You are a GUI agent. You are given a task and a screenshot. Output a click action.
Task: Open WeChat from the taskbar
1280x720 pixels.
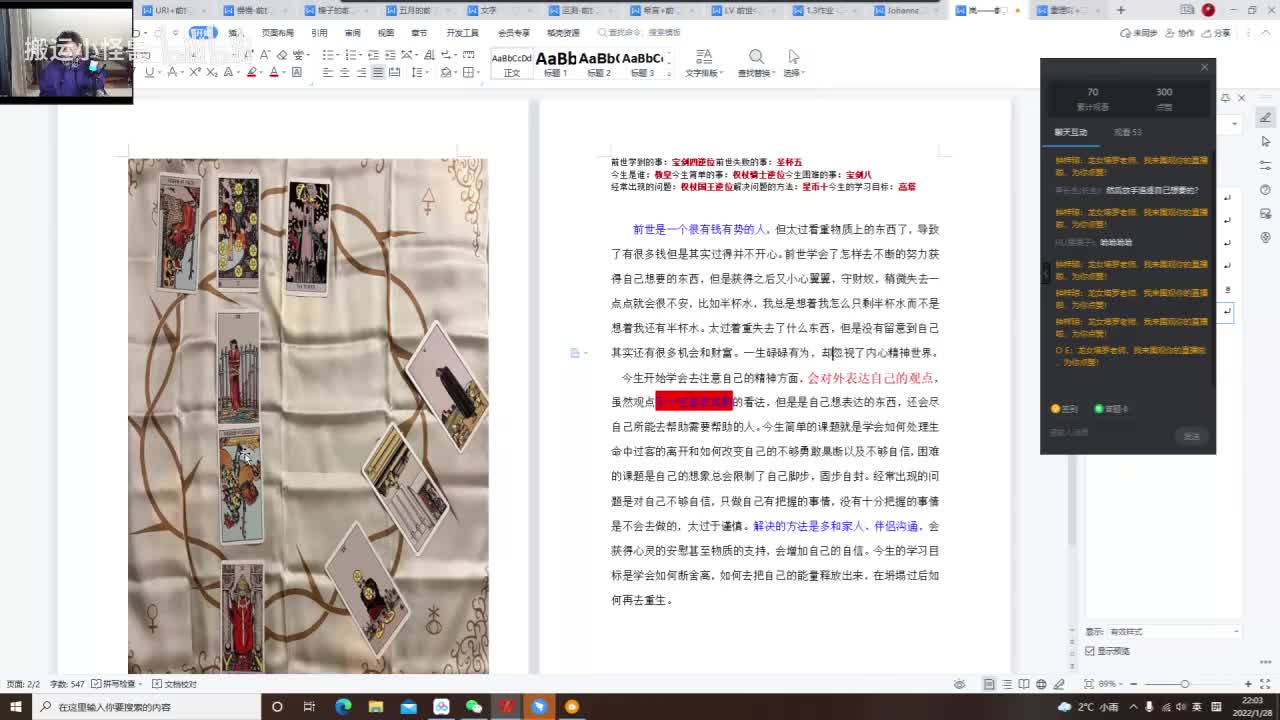(x=474, y=707)
